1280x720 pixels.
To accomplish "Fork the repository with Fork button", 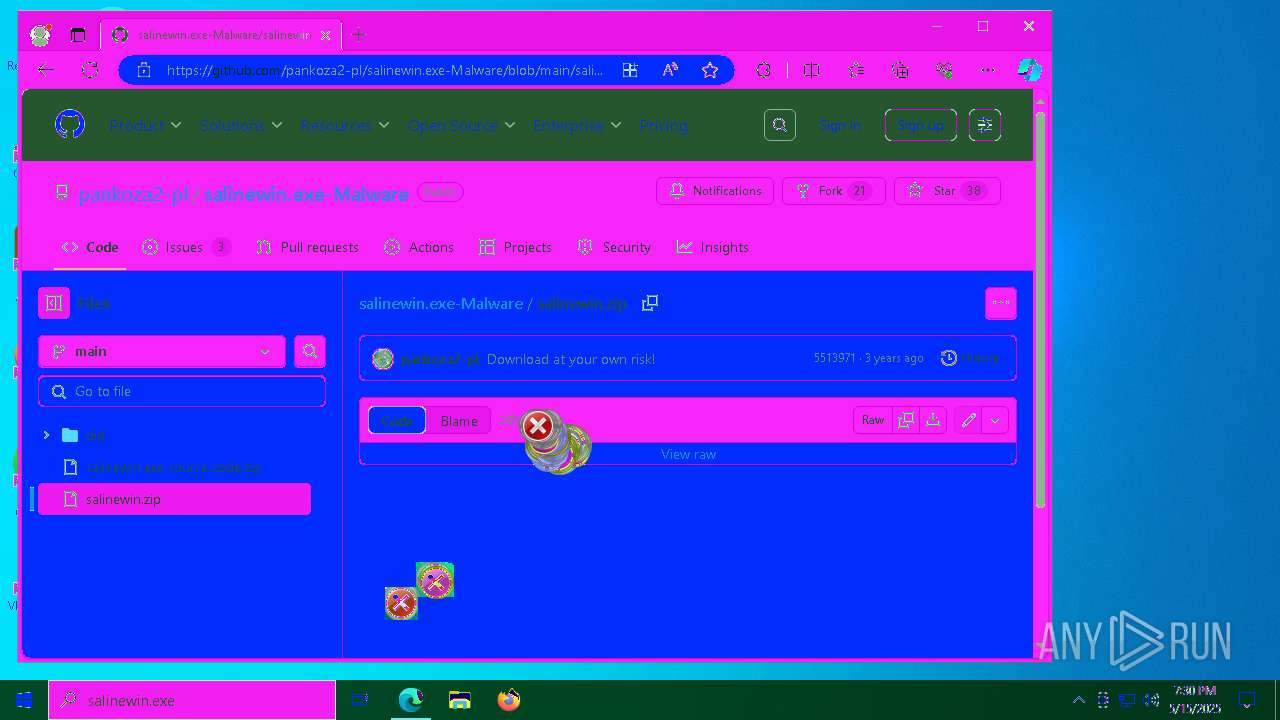I will pos(834,191).
